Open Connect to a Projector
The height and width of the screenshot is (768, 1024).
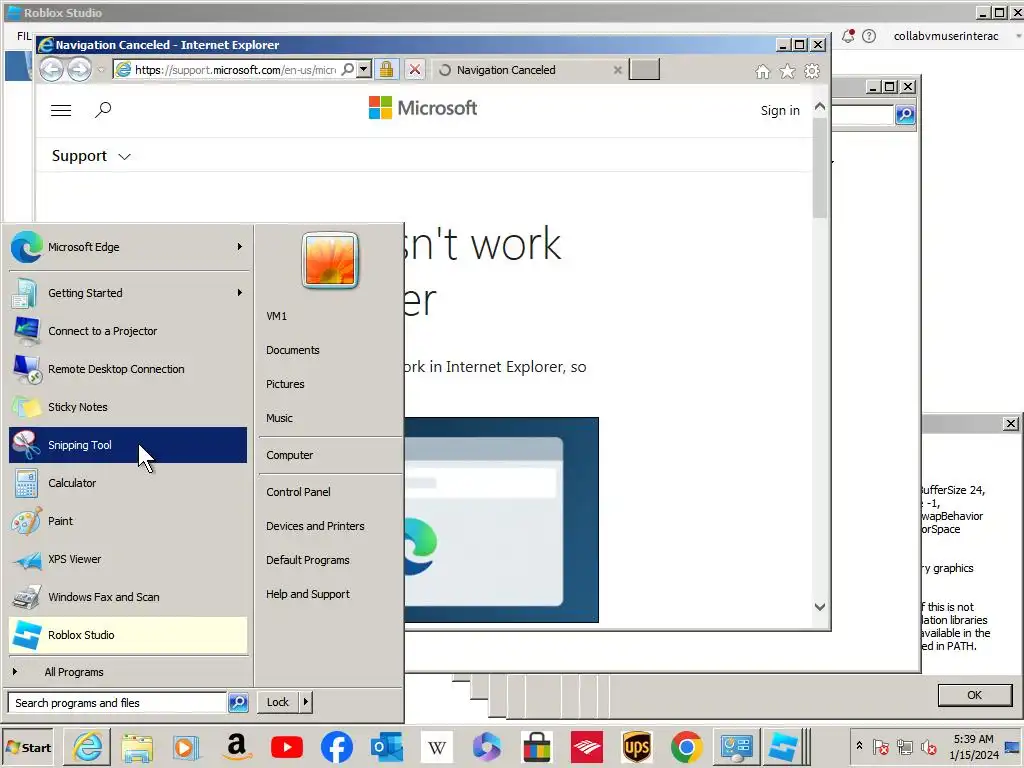[x=128, y=331]
